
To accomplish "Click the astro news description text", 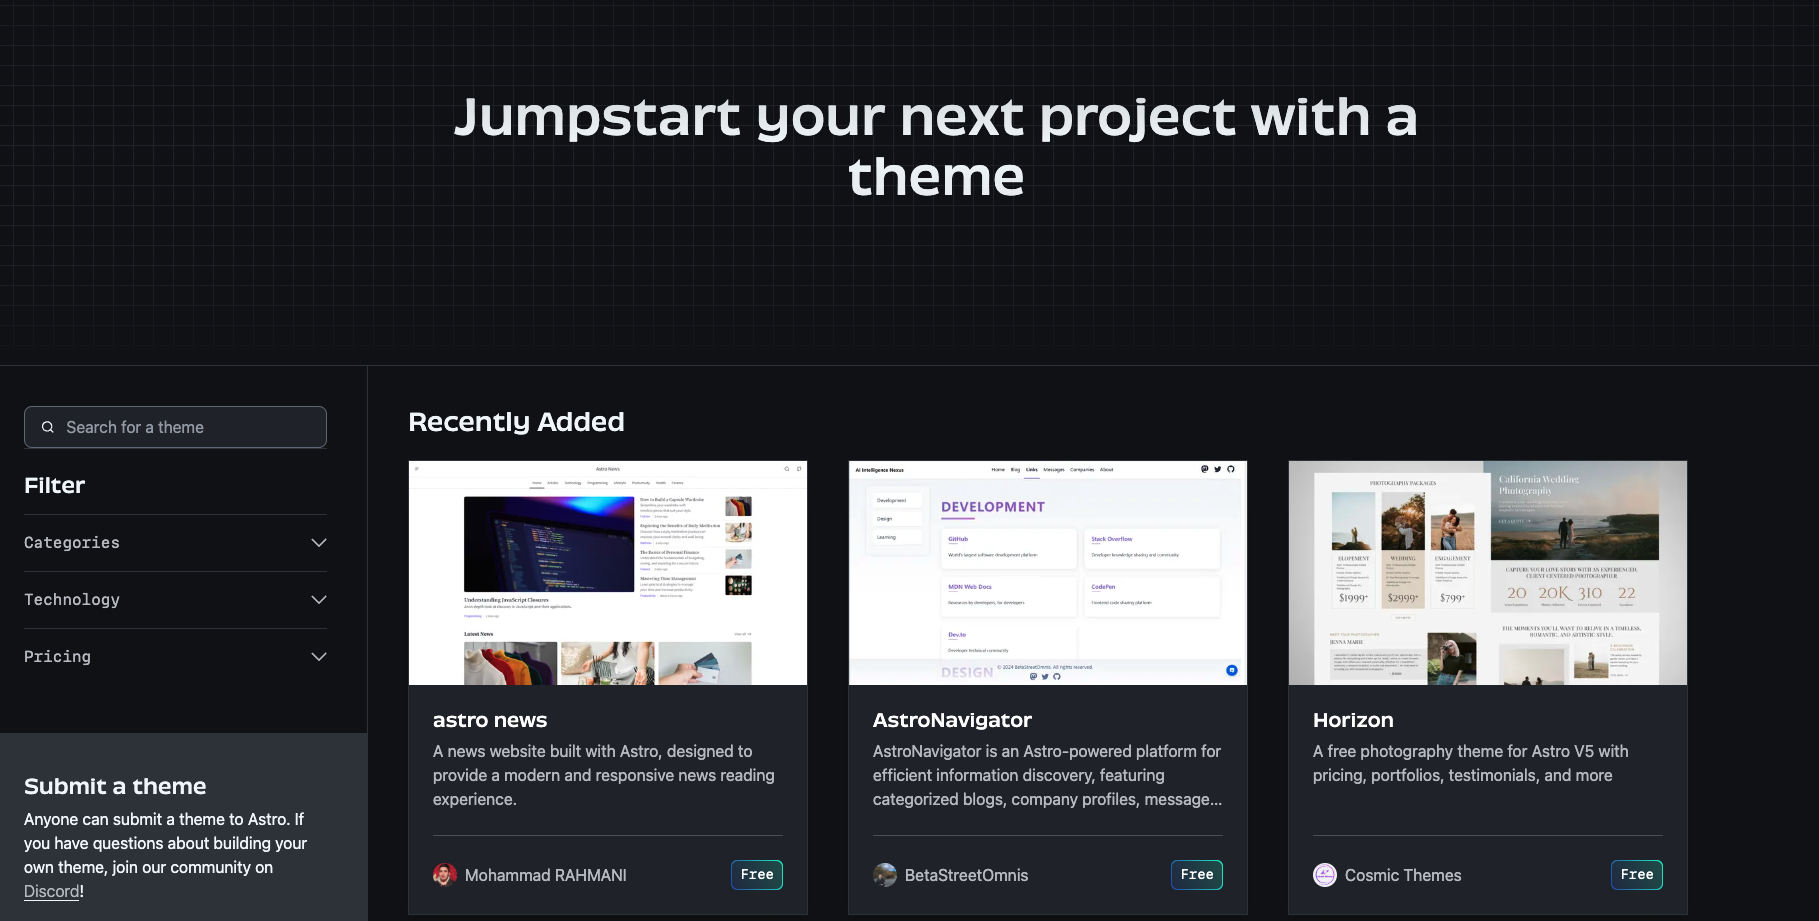I will coord(604,775).
